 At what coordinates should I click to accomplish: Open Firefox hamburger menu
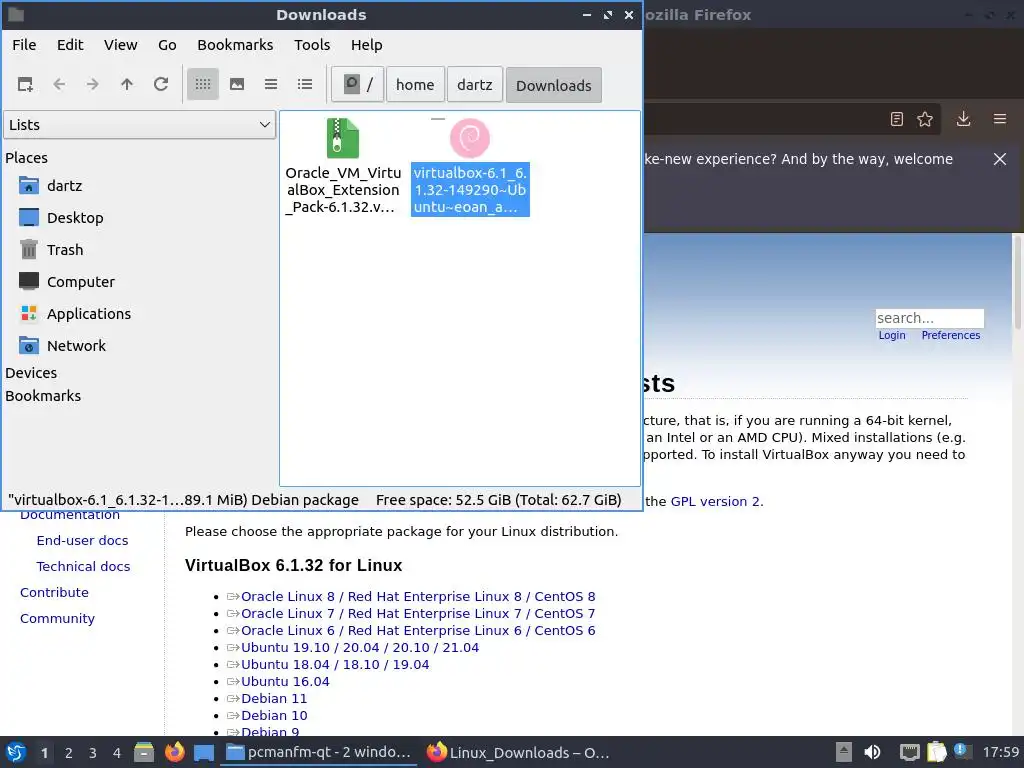(1000, 119)
